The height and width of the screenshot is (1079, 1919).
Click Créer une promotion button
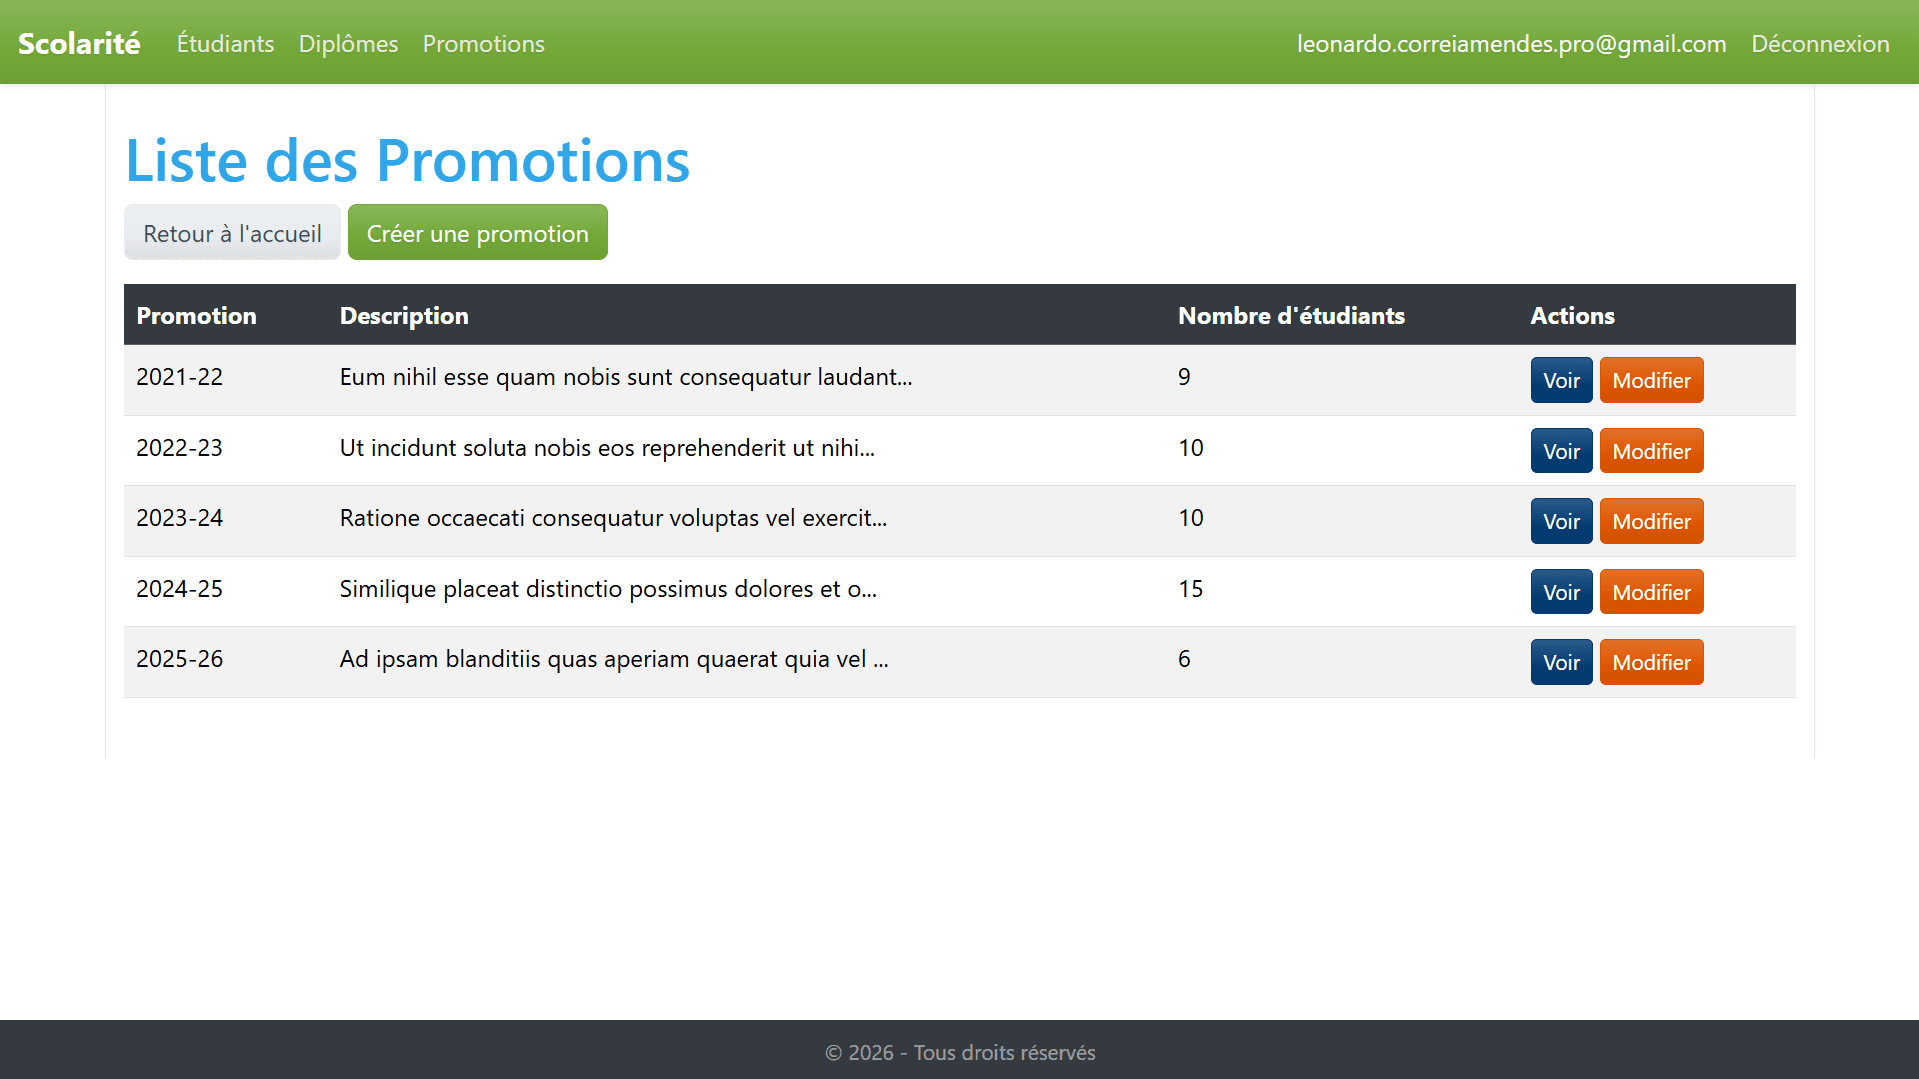[477, 232]
